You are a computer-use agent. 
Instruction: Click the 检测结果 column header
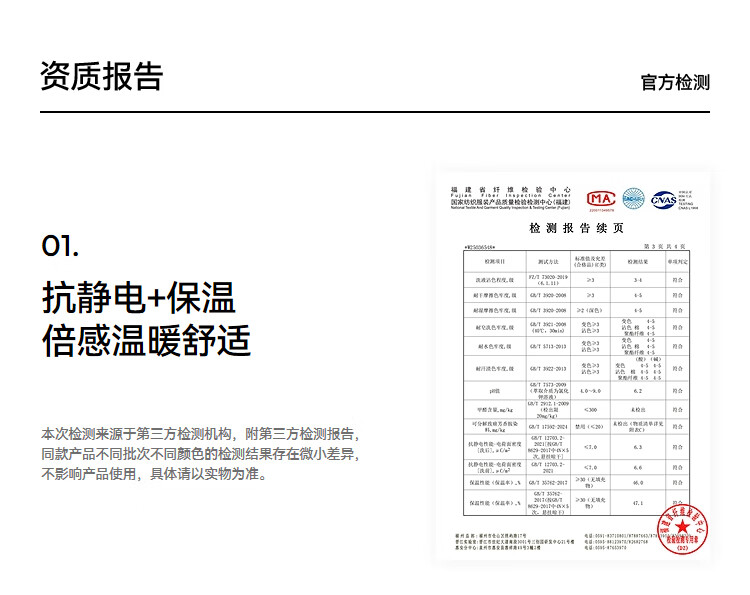[x=638, y=262]
